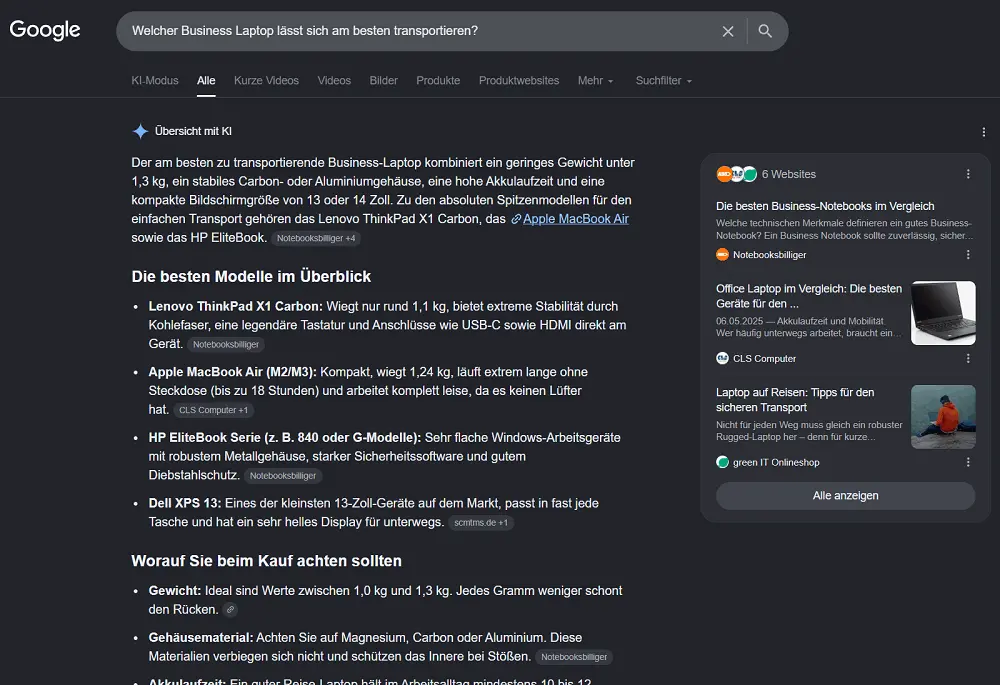The height and width of the screenshot is (685, 1000).
Task: Open Die besten Business-Notebooks im Vergleich
Action: (825, 206)
